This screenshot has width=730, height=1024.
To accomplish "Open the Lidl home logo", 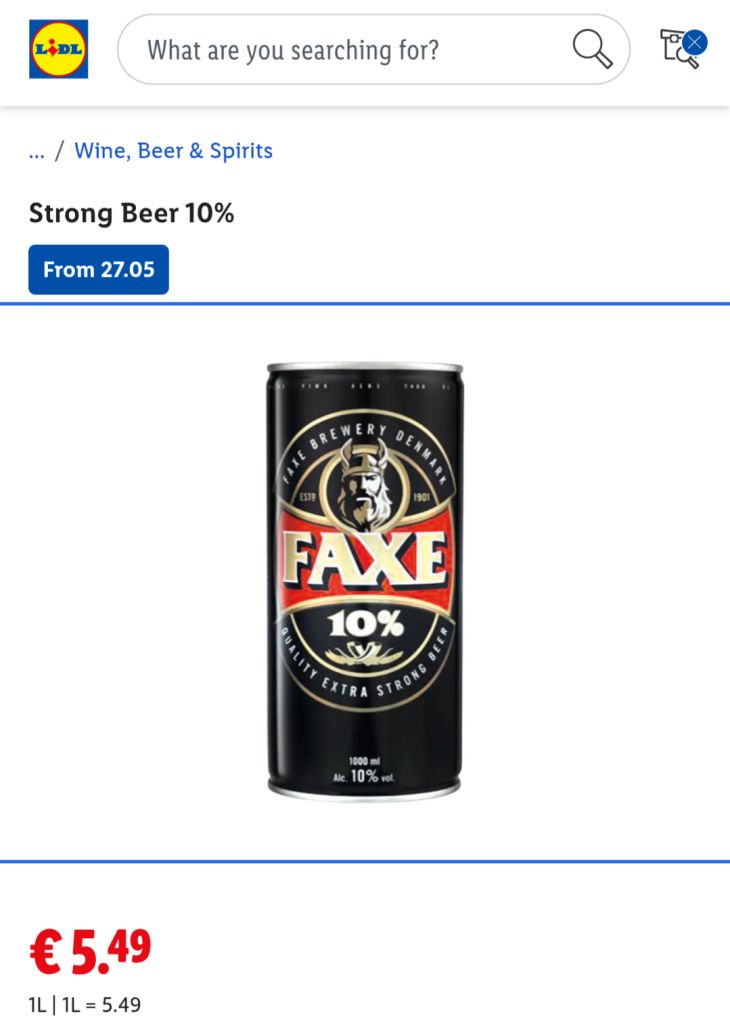I will pos(59,49).
